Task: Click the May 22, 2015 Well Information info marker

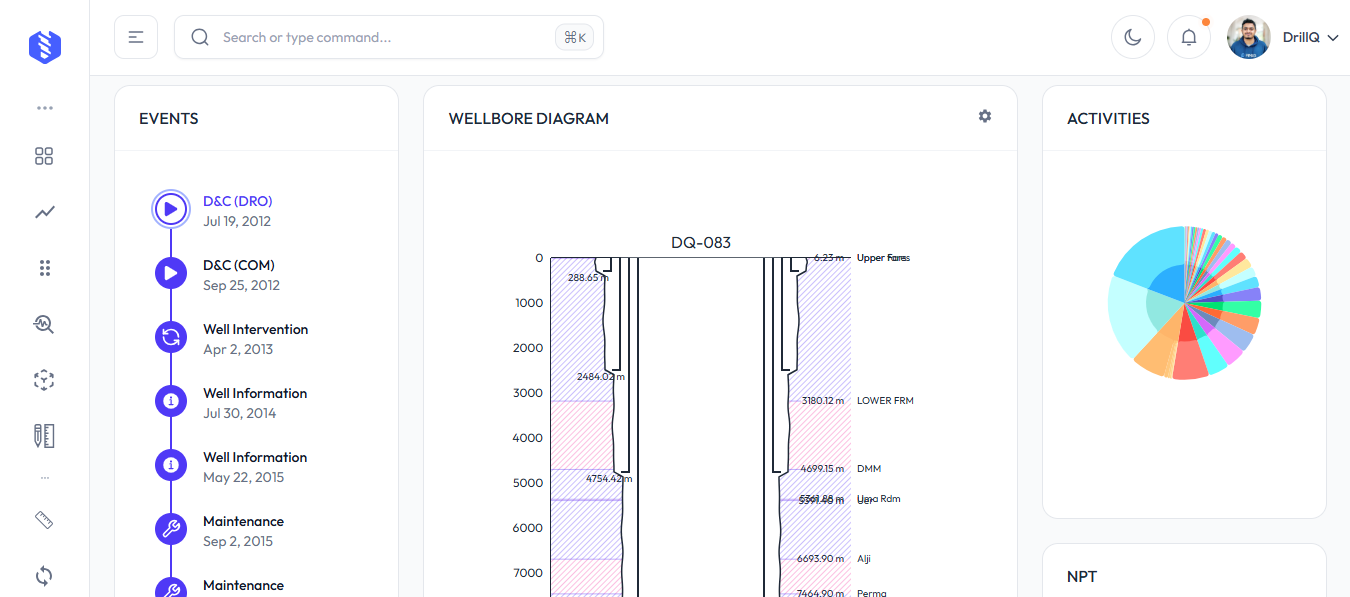Action: pos(171,465)
